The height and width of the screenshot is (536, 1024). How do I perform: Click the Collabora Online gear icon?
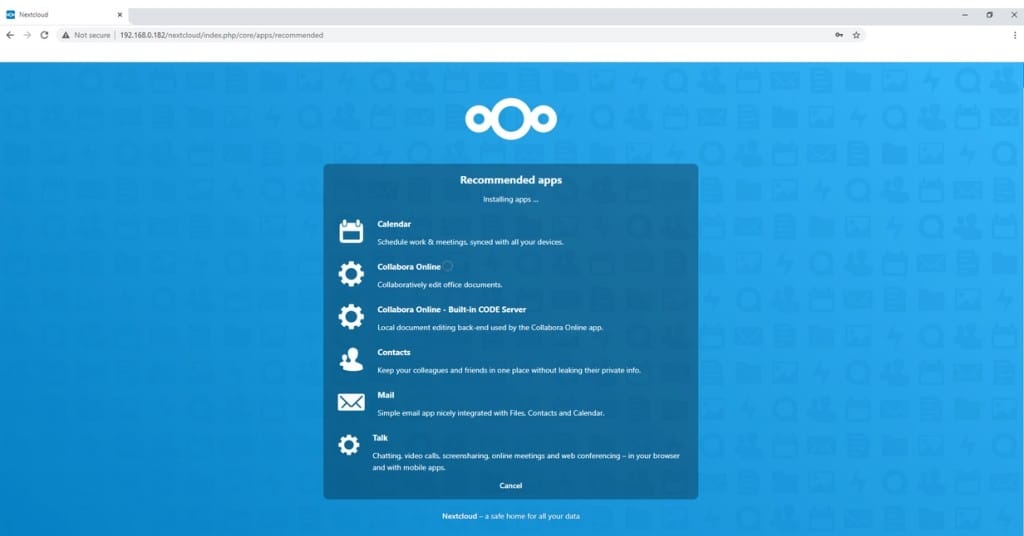coord(351,274)
